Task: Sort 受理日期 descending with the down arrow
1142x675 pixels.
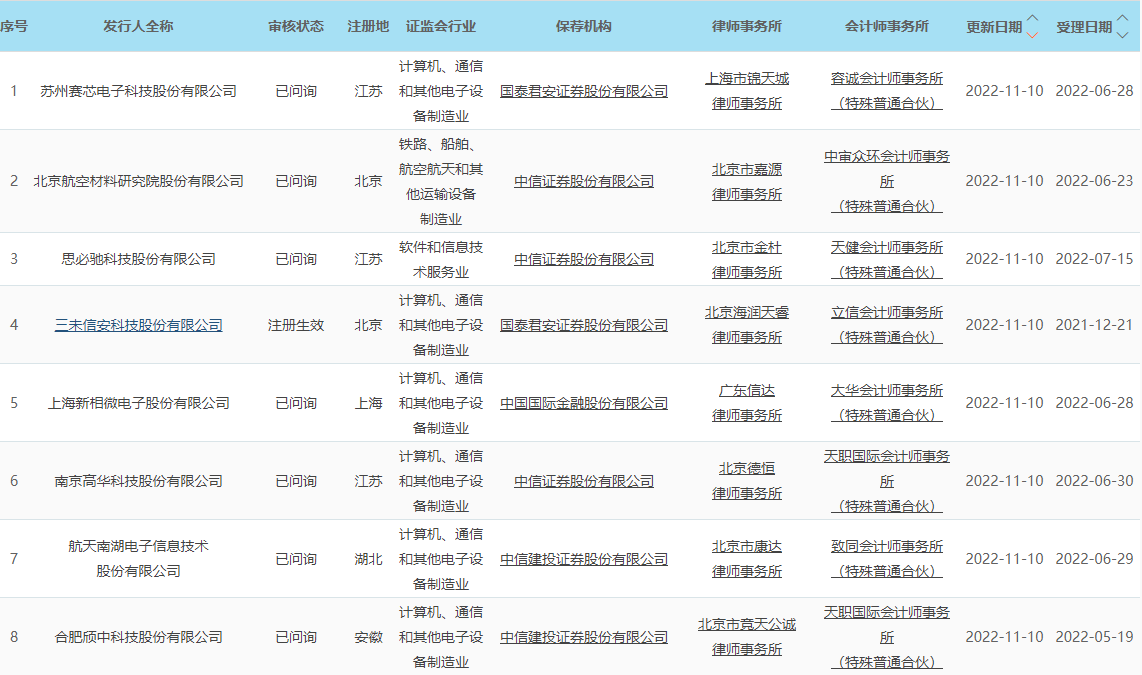Action: tap(1122, 35)
